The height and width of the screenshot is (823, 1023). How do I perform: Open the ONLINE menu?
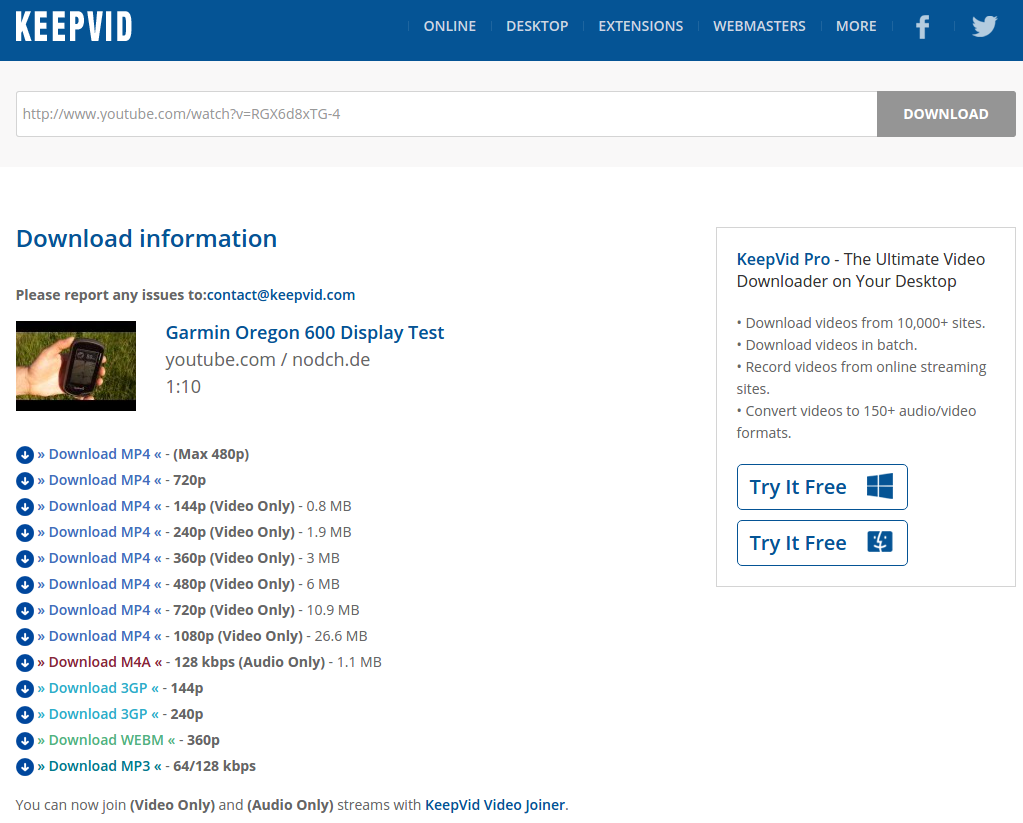(x=450, y=26)
